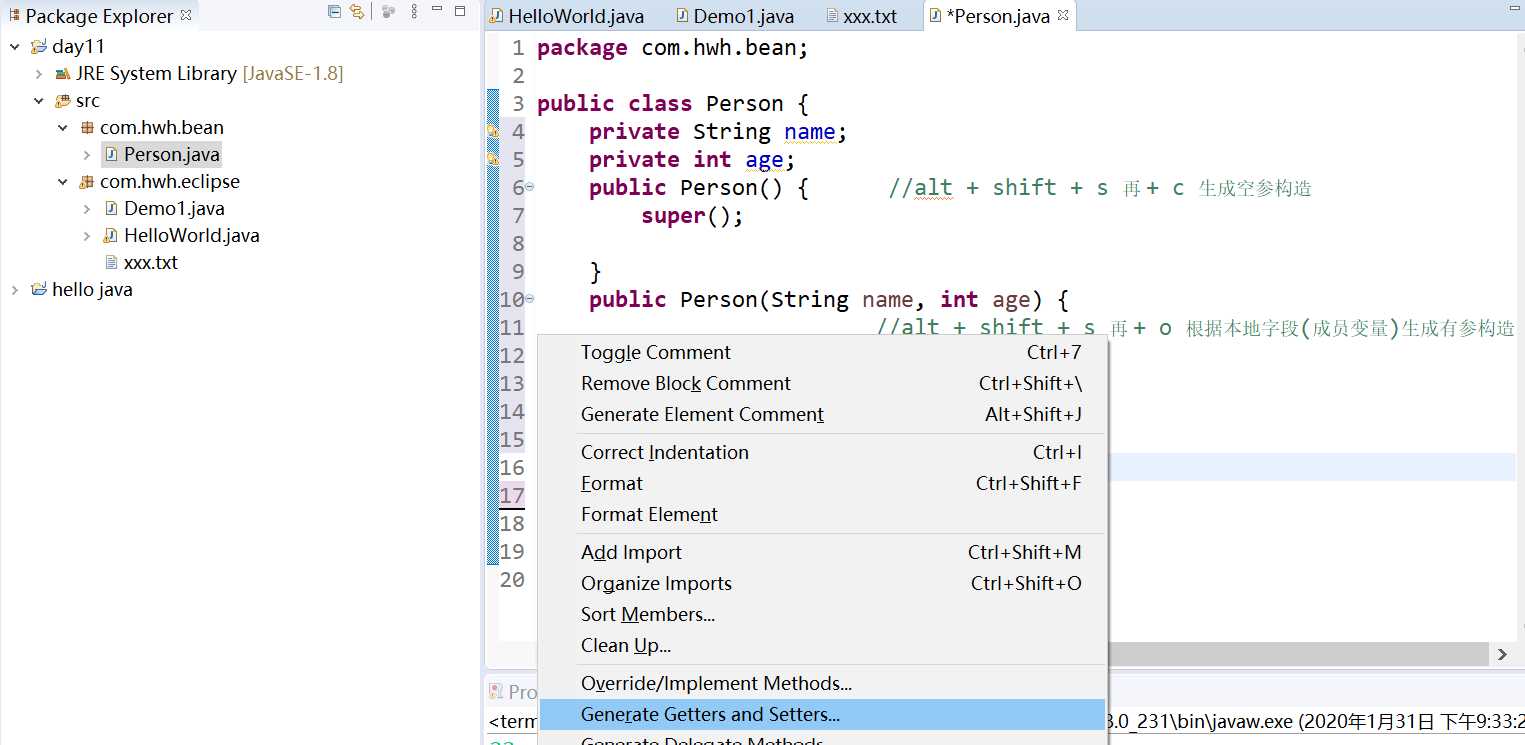Image resolution: width=1525 pixels, height=745 pixels.
Task: Click the com.hwh.bean package icon
Action: click(x=87, y=128)
